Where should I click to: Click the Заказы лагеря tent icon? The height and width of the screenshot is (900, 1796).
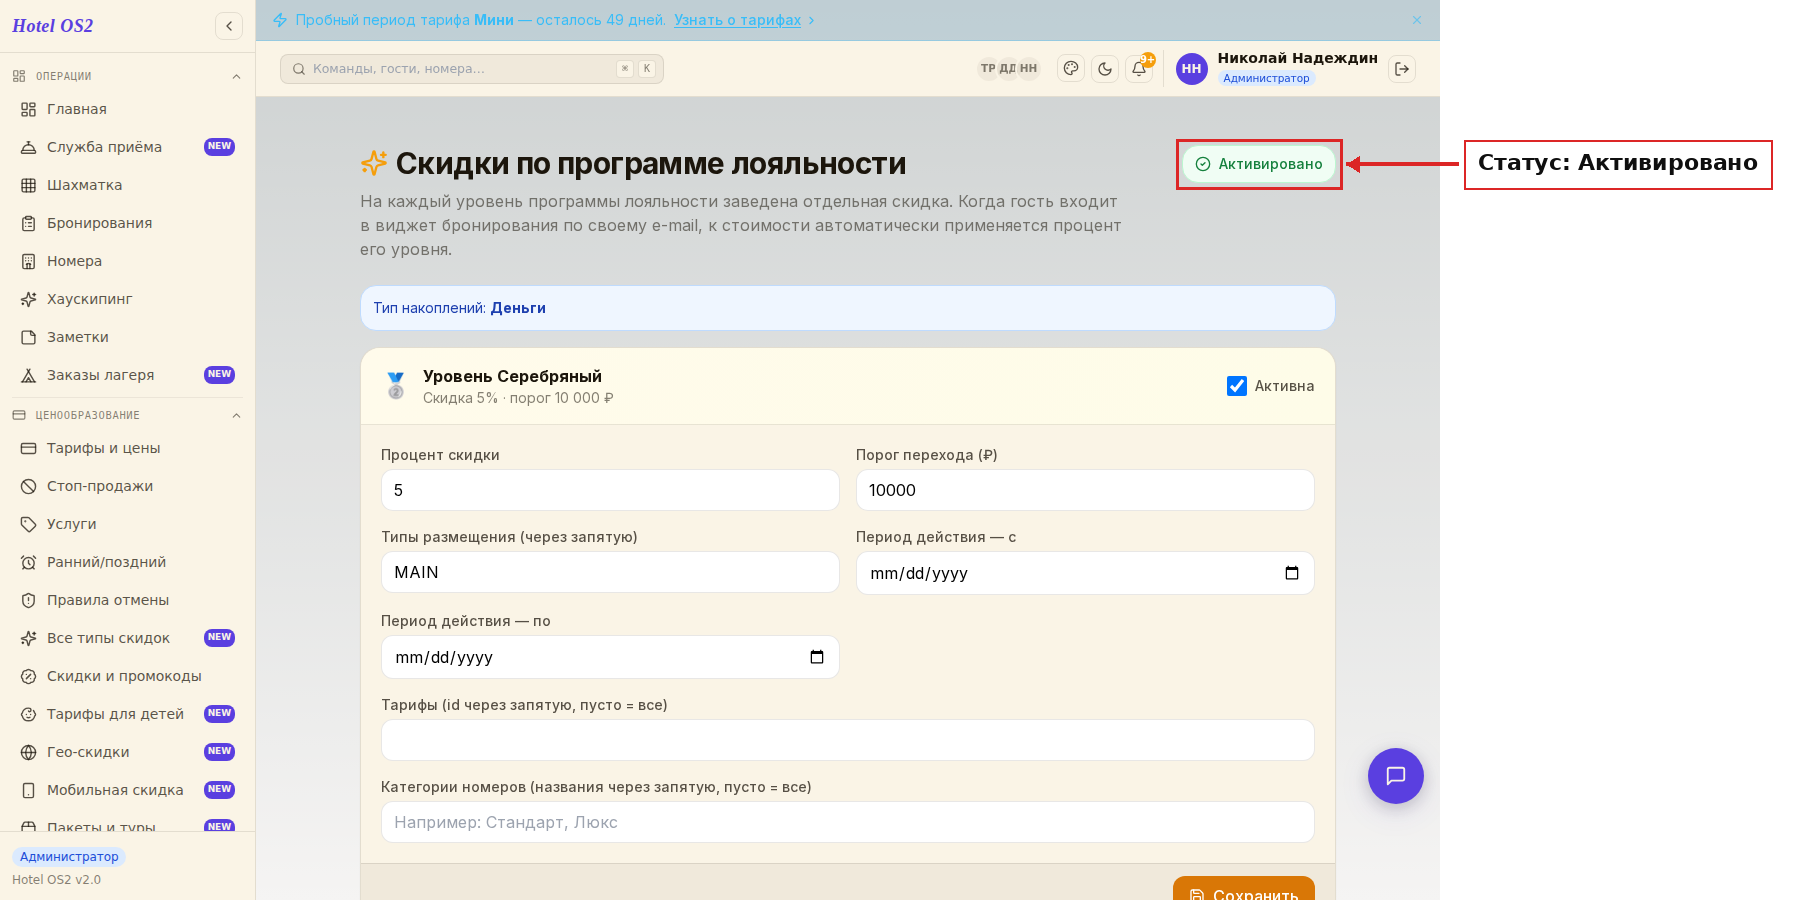29,375
